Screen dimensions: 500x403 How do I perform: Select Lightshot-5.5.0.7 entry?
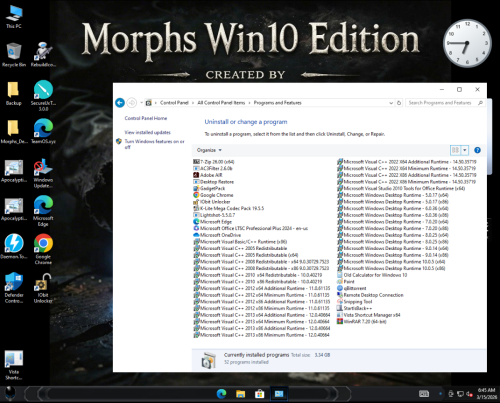click(x=214, y=215)
